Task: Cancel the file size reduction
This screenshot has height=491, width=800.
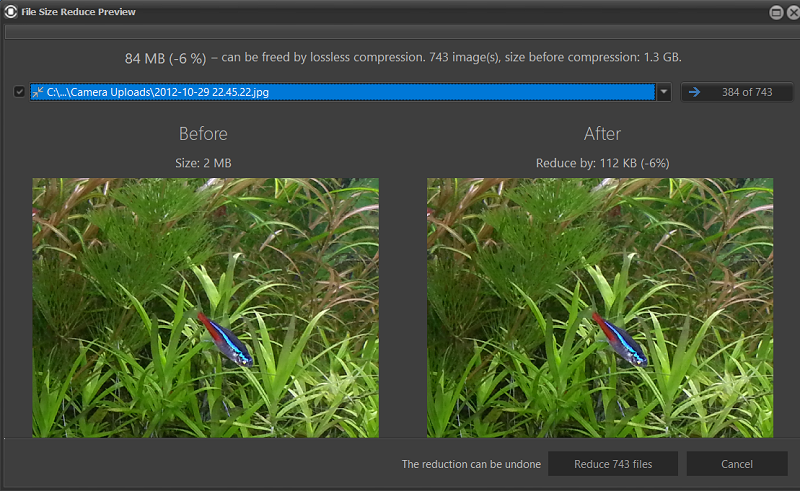Action: point(737,464)
